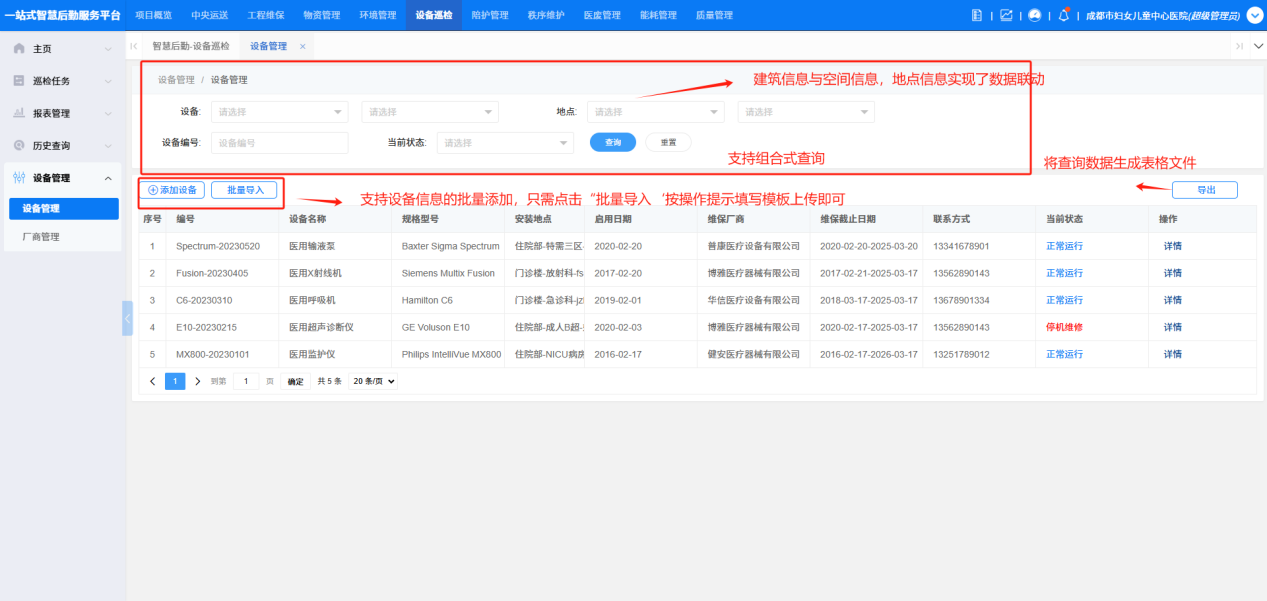This screenshot has width=1267, height=601.
Task: Select 环境管理 in top navigation
Action: pos(377,15)
